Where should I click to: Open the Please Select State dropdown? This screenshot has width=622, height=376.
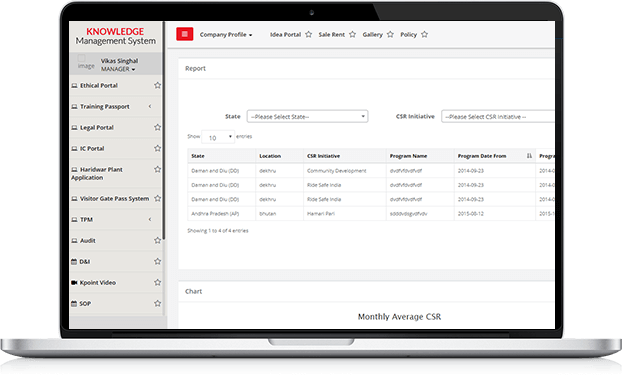(307, 116)
